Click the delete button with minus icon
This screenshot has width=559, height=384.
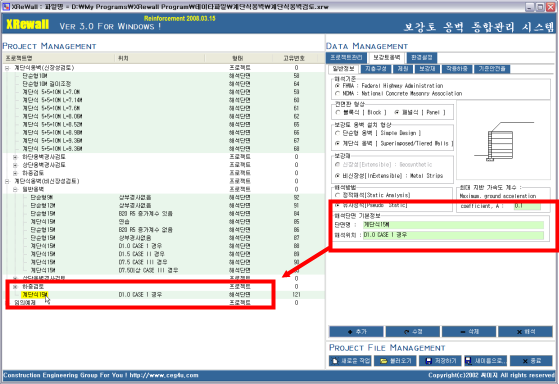coord(469,332)
